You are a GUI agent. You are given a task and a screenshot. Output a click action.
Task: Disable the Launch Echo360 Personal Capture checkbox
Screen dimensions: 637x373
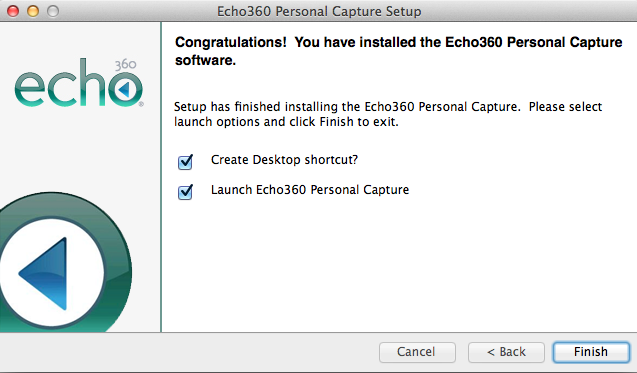point(185,192)
